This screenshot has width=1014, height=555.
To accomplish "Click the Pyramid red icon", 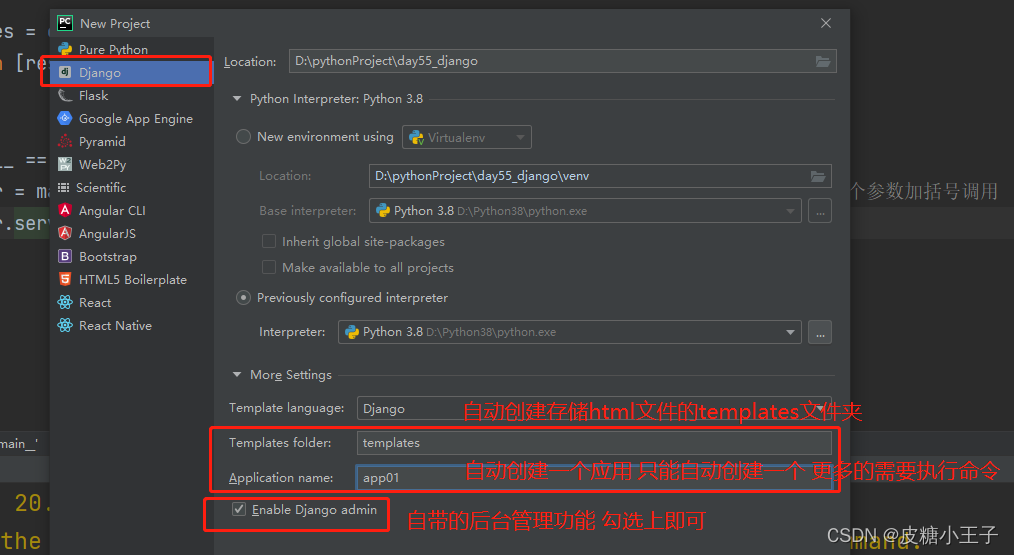I will pos(65,142).
